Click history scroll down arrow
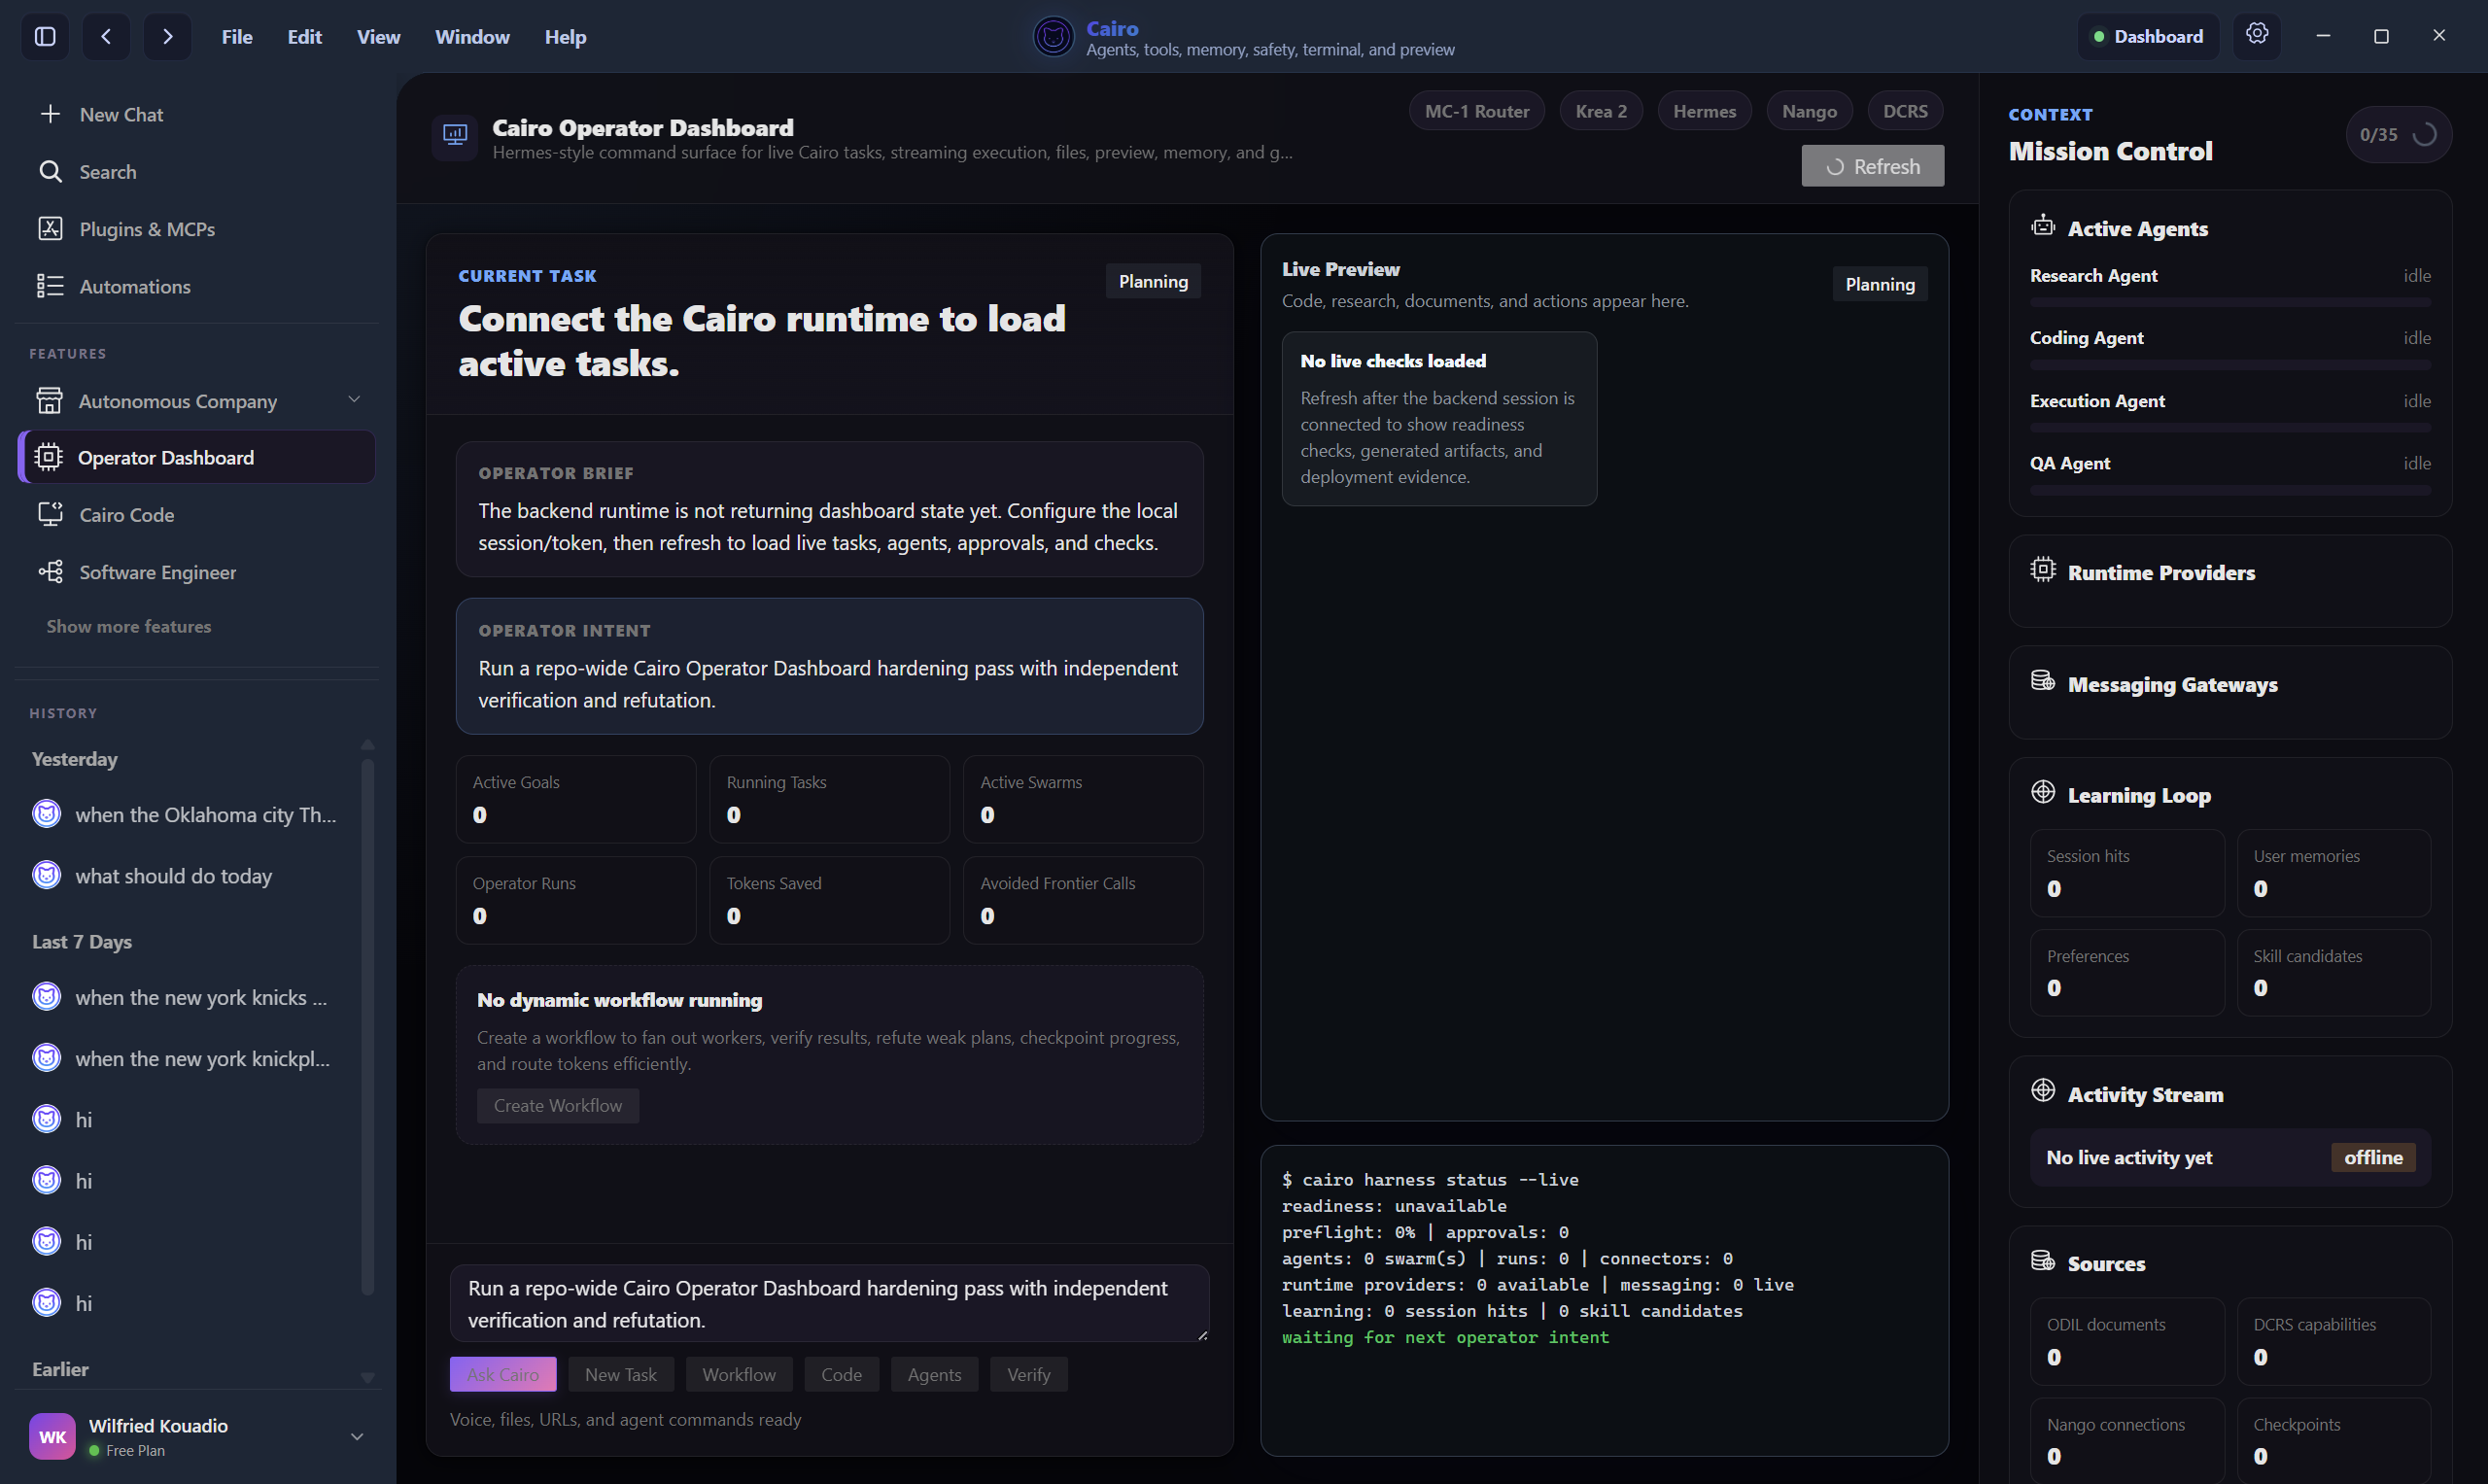 [x=367, y=1377]
